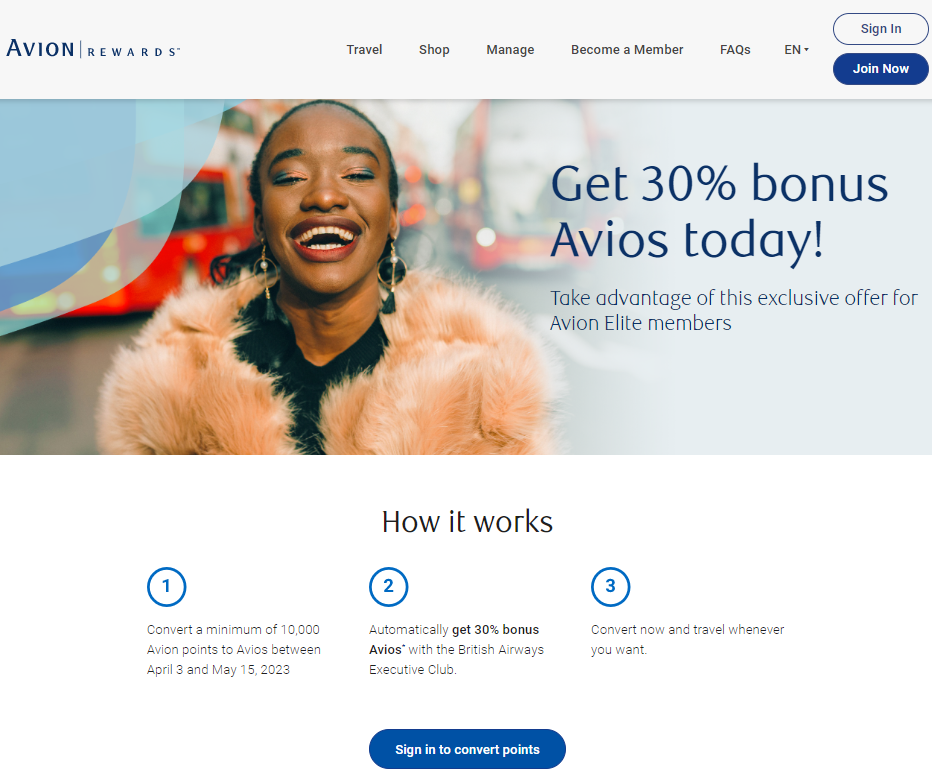Open the Travel menu
The width and height of the screenshot is (932, 777).
click(364, 50)
